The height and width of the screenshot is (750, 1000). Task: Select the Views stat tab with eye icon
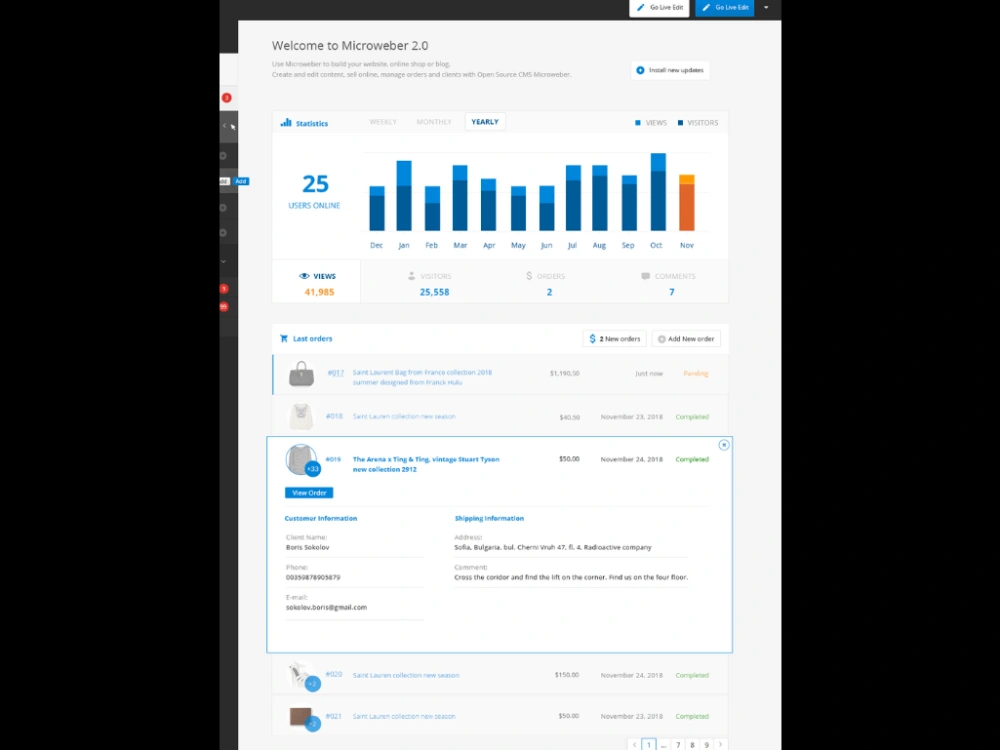(317, 283)
